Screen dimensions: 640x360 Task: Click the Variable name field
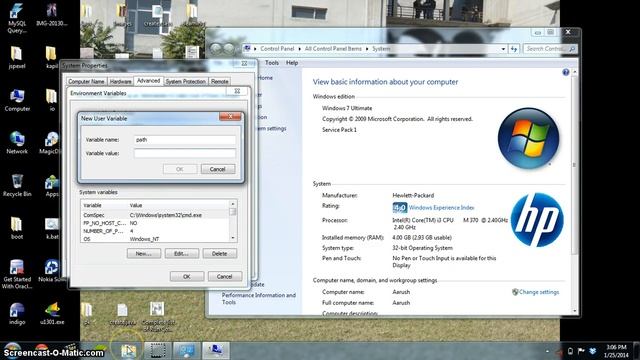tap(185, 140)
